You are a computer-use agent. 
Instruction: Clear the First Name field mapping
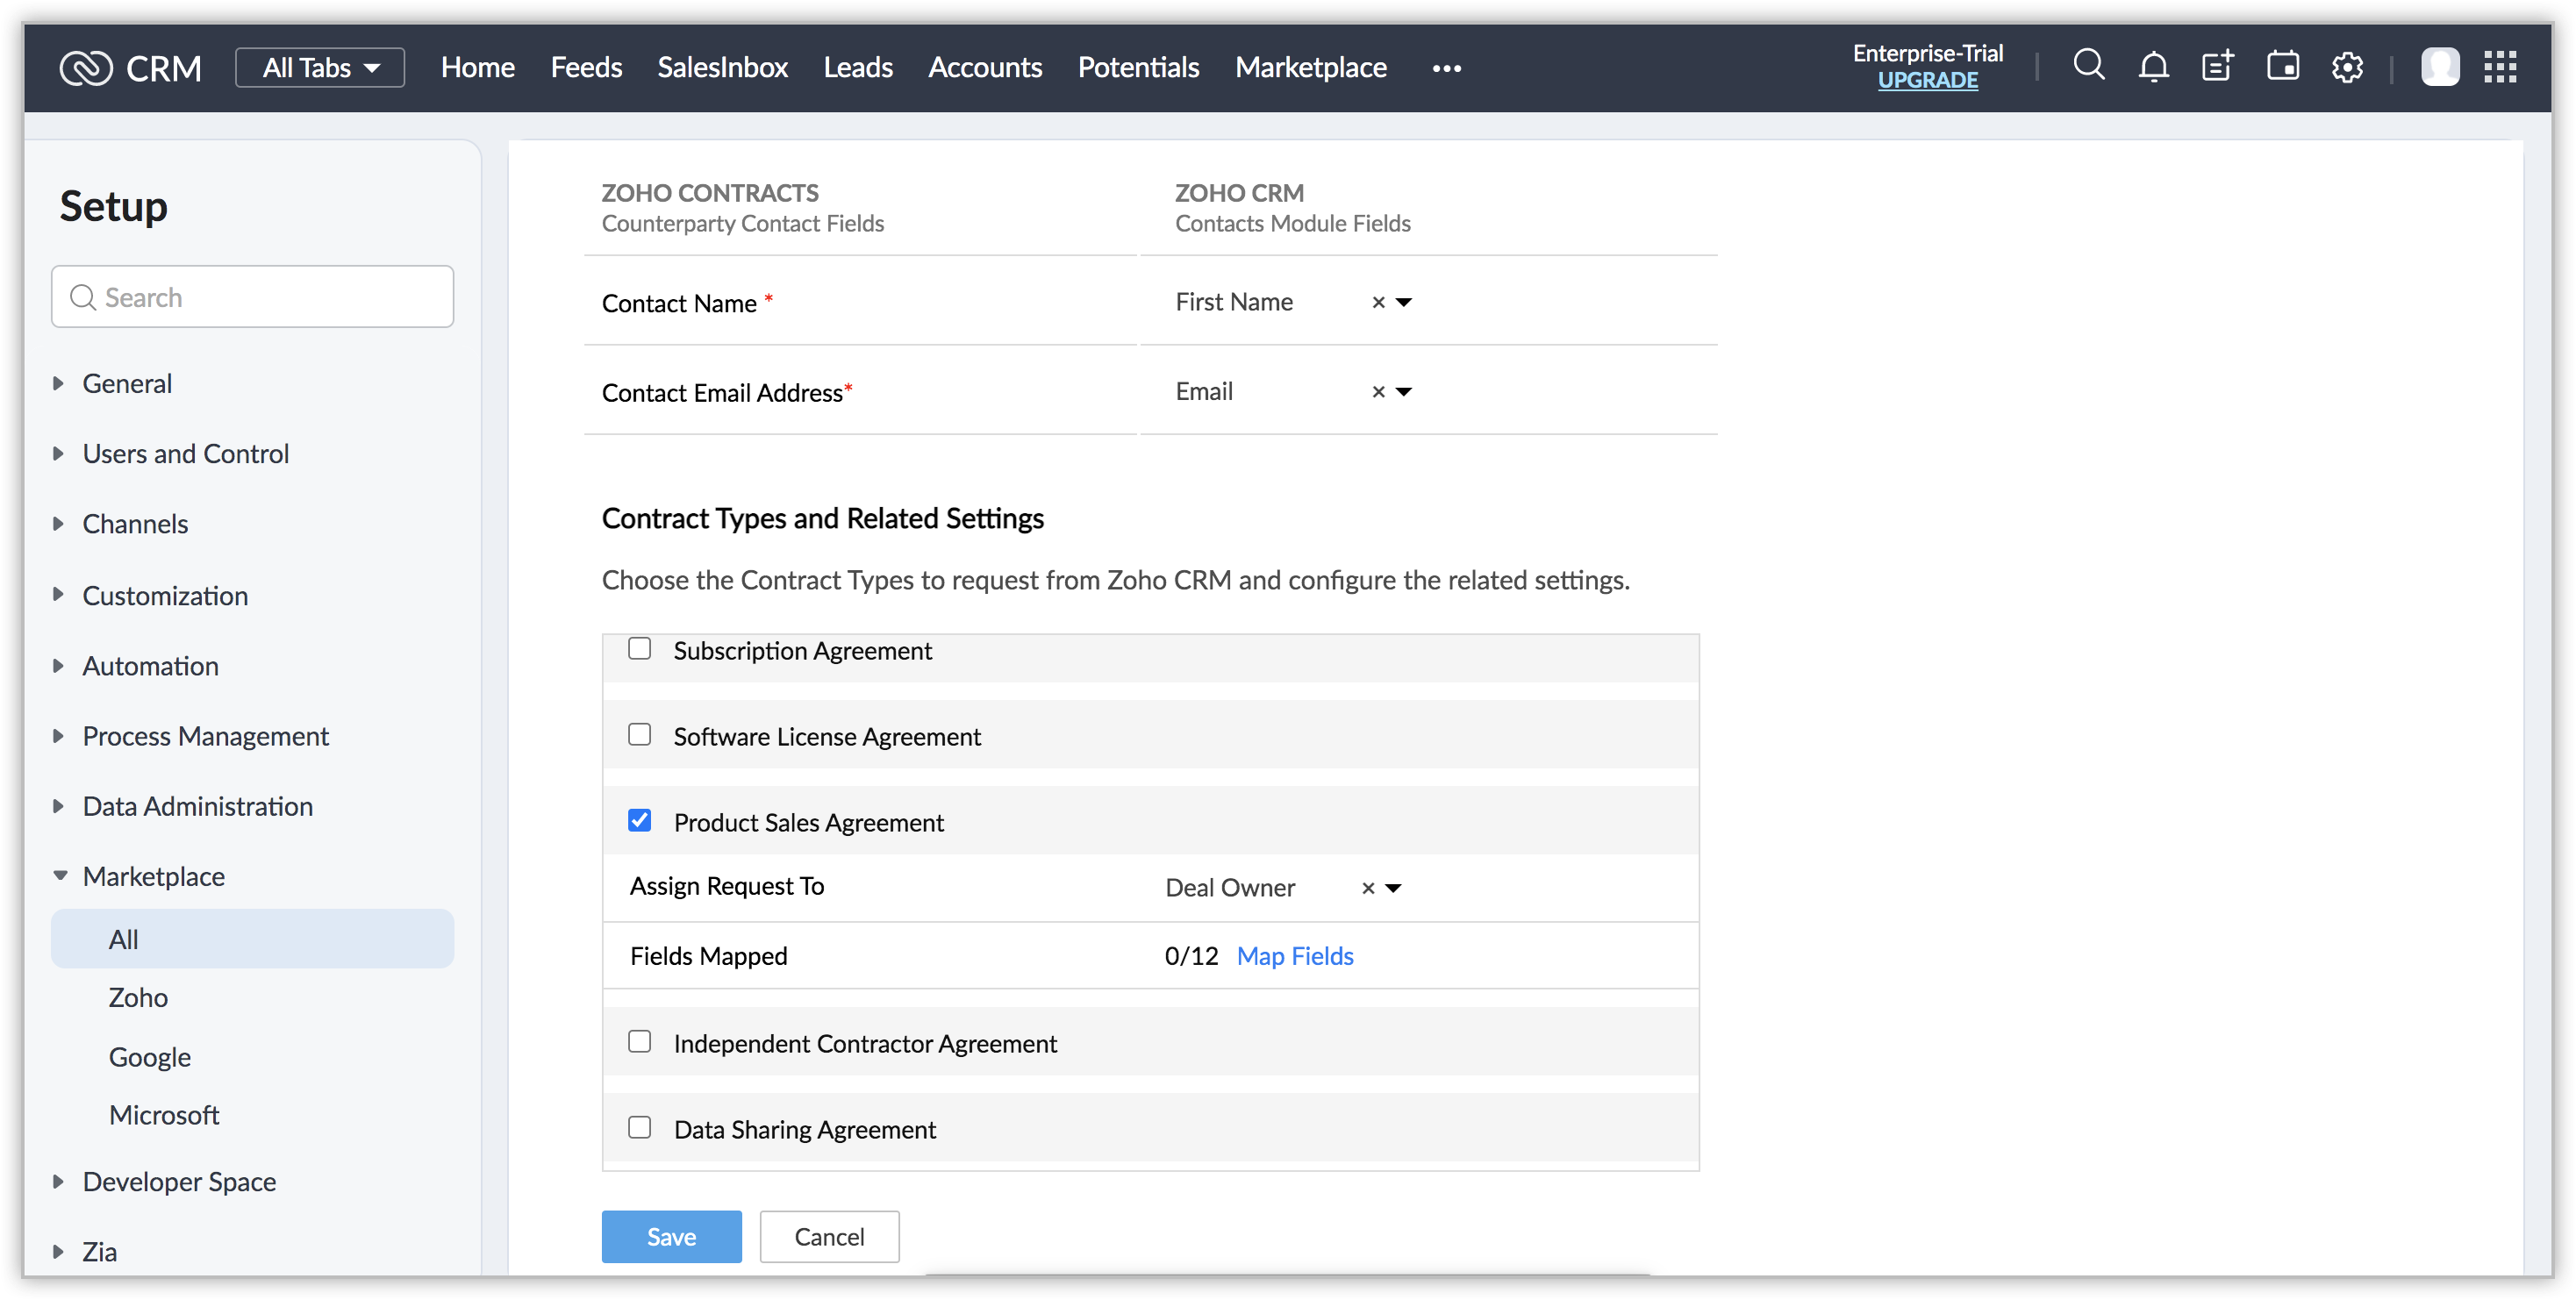[1378, 302]
